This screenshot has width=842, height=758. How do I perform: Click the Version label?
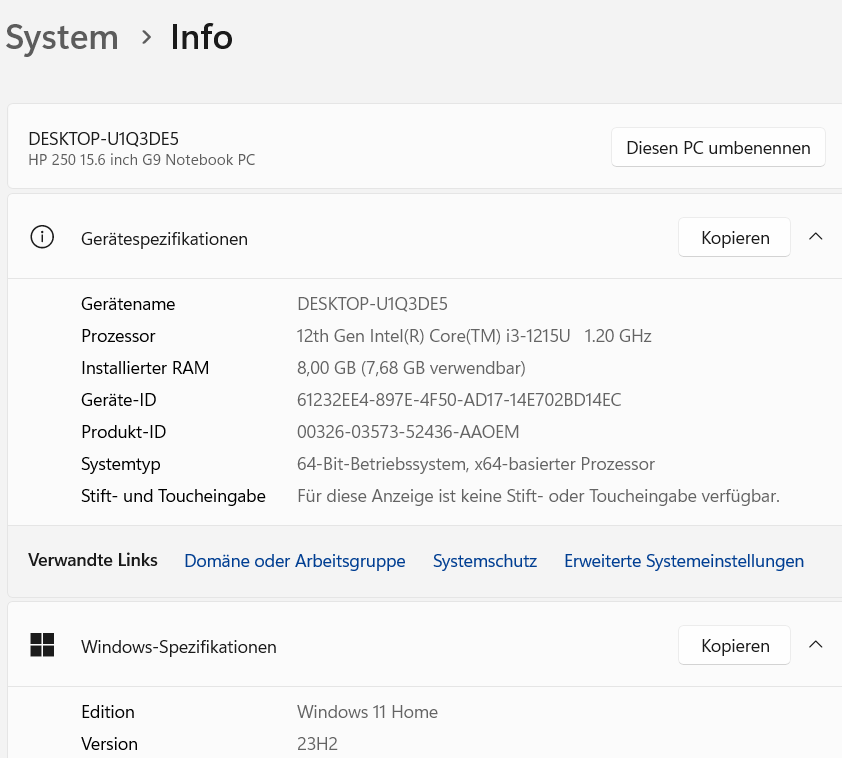[x=110, y=744]
